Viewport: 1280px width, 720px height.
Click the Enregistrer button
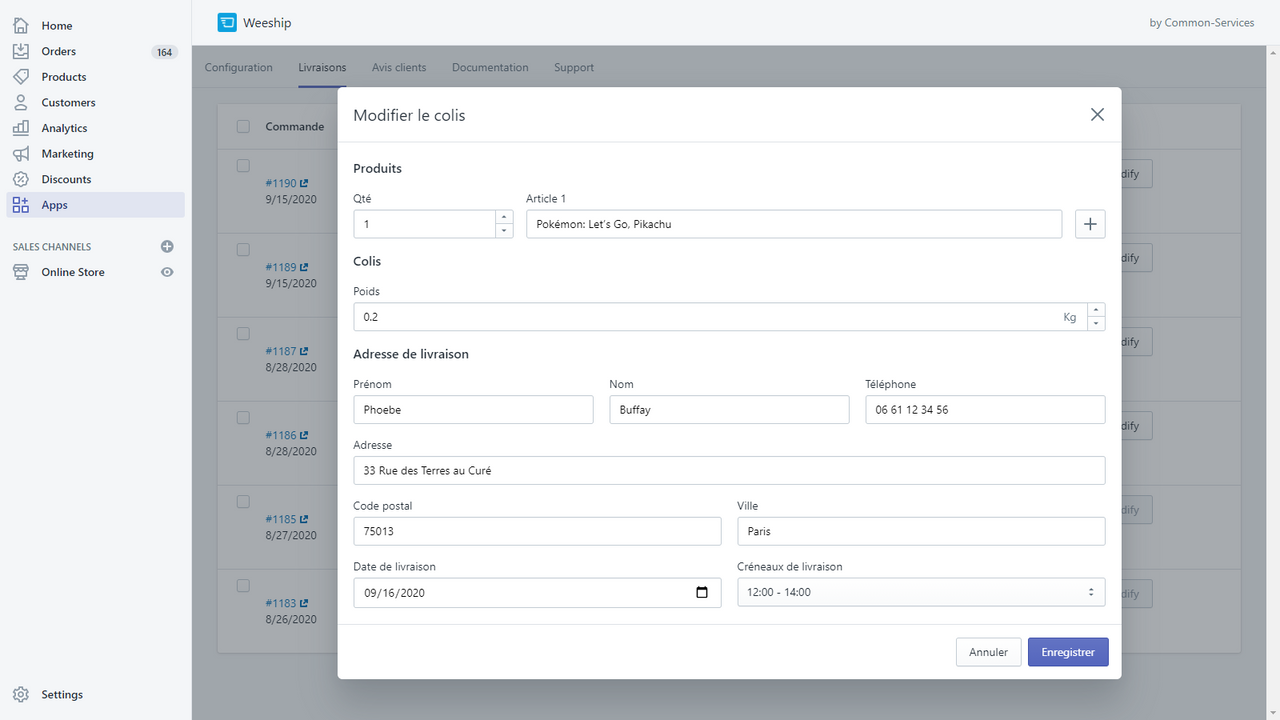click(x=1067, y=652)
